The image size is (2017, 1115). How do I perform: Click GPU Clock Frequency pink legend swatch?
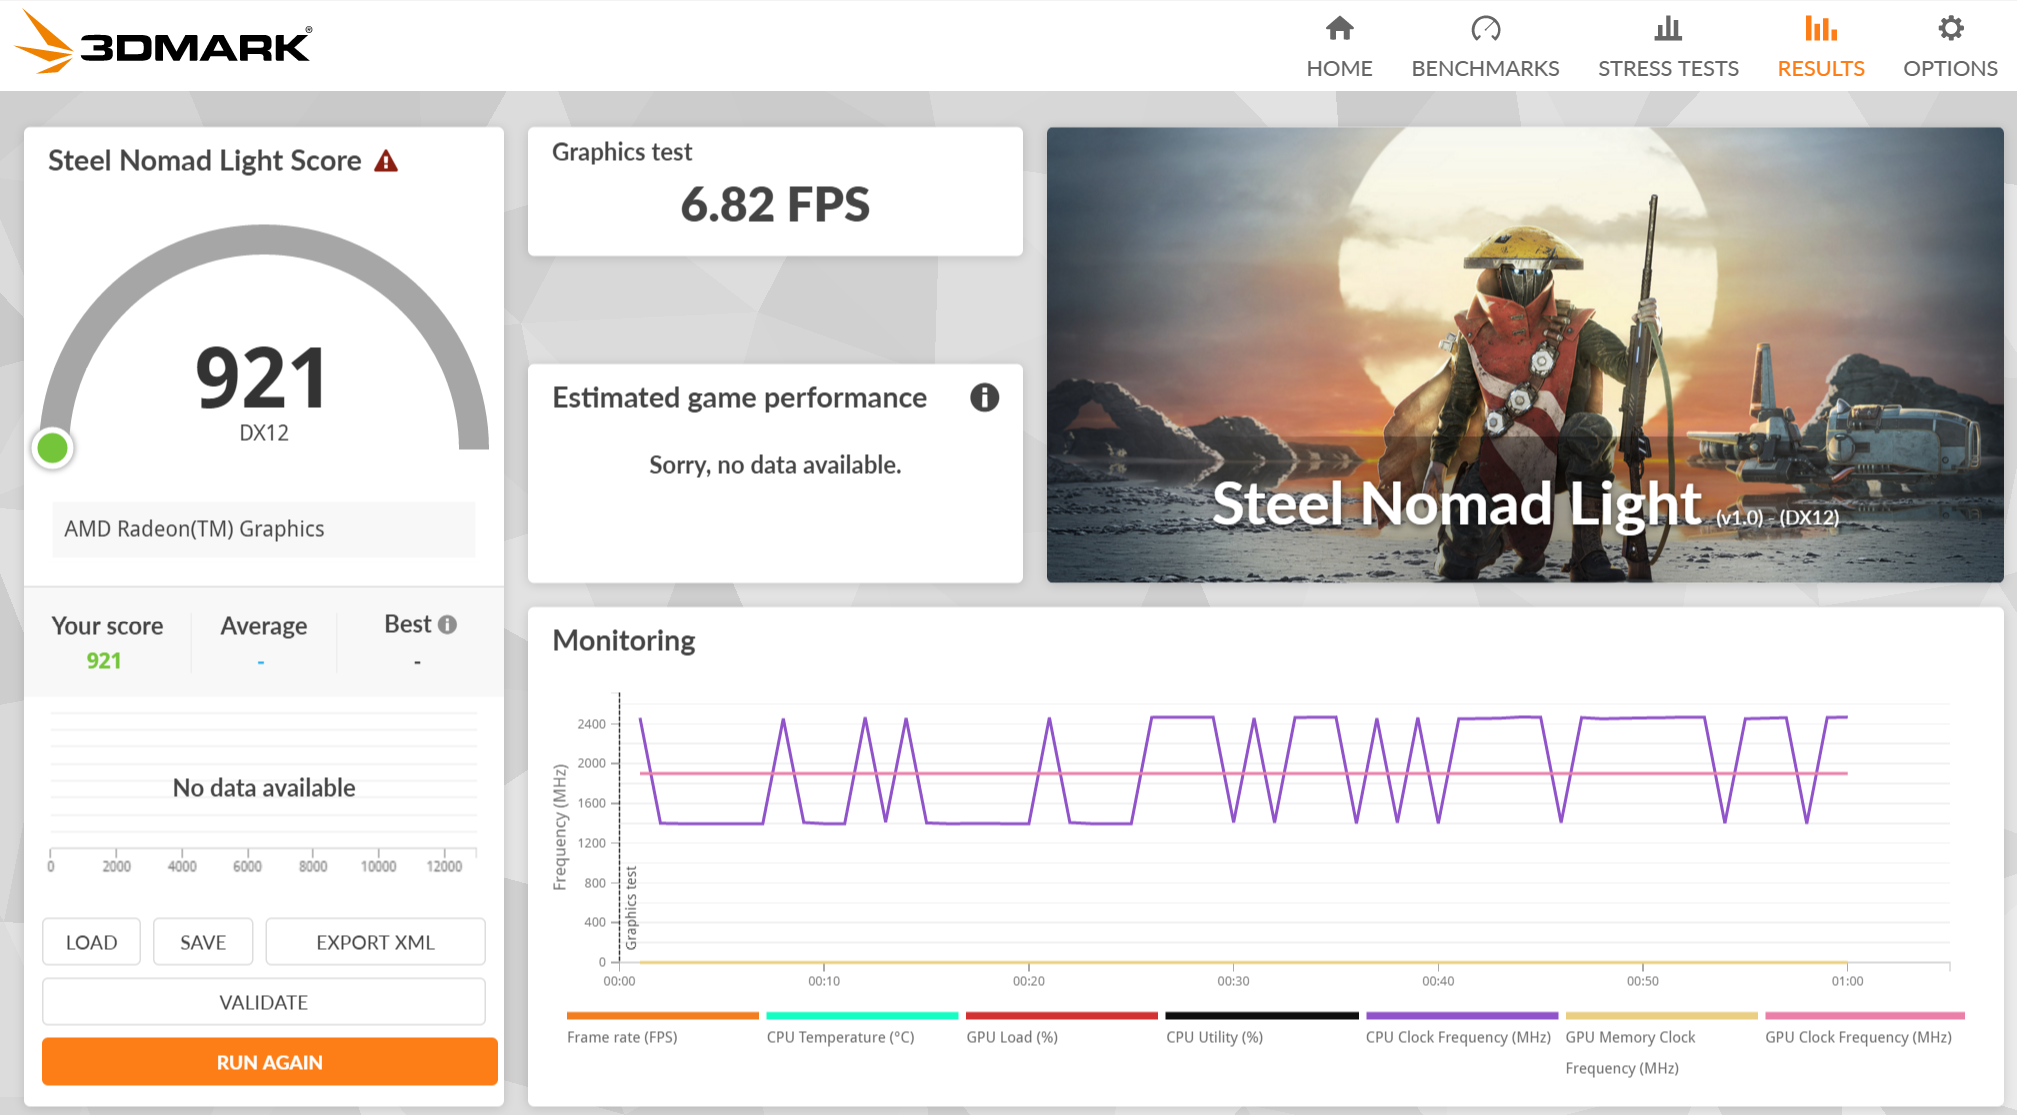pyautogui.click(x=1864, y=1016)
